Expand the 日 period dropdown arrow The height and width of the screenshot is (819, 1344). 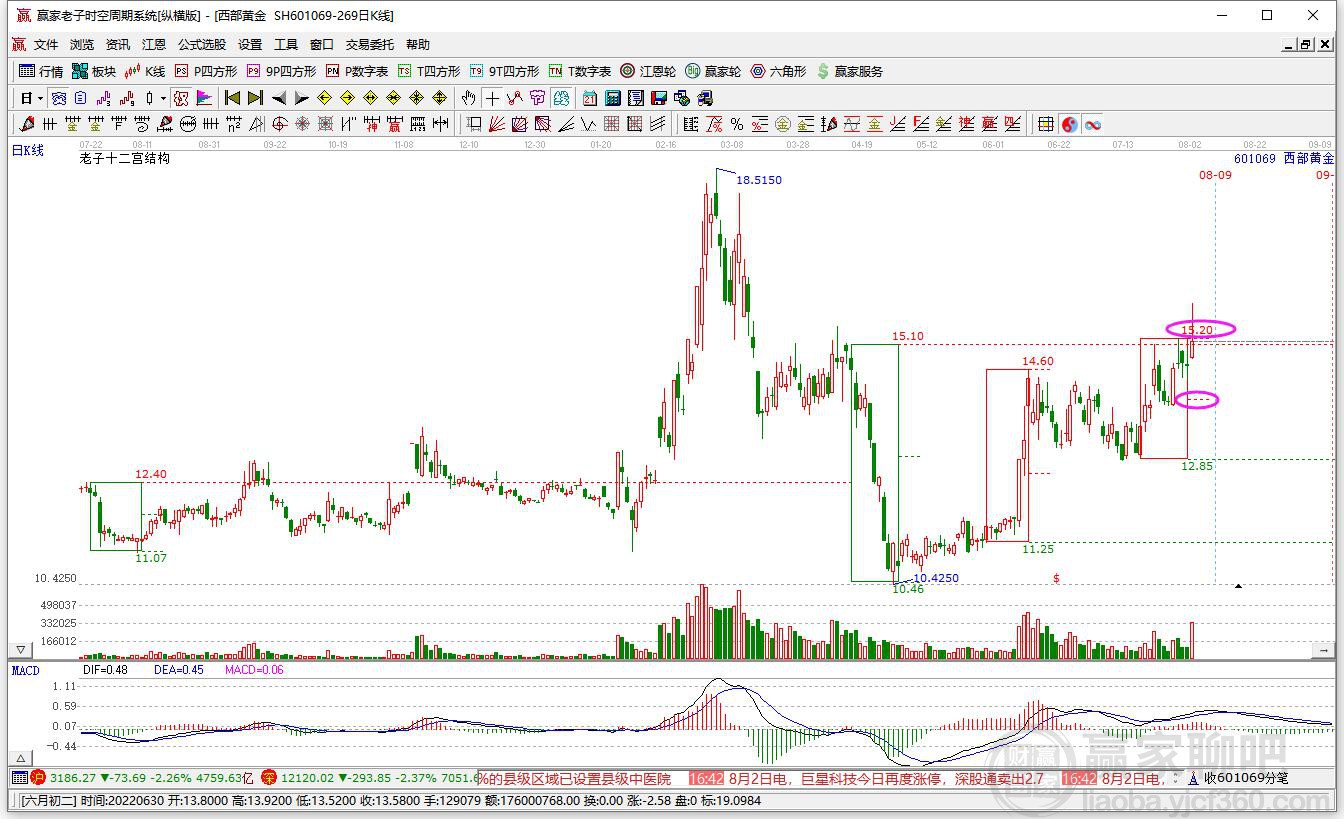click(40, 98)
